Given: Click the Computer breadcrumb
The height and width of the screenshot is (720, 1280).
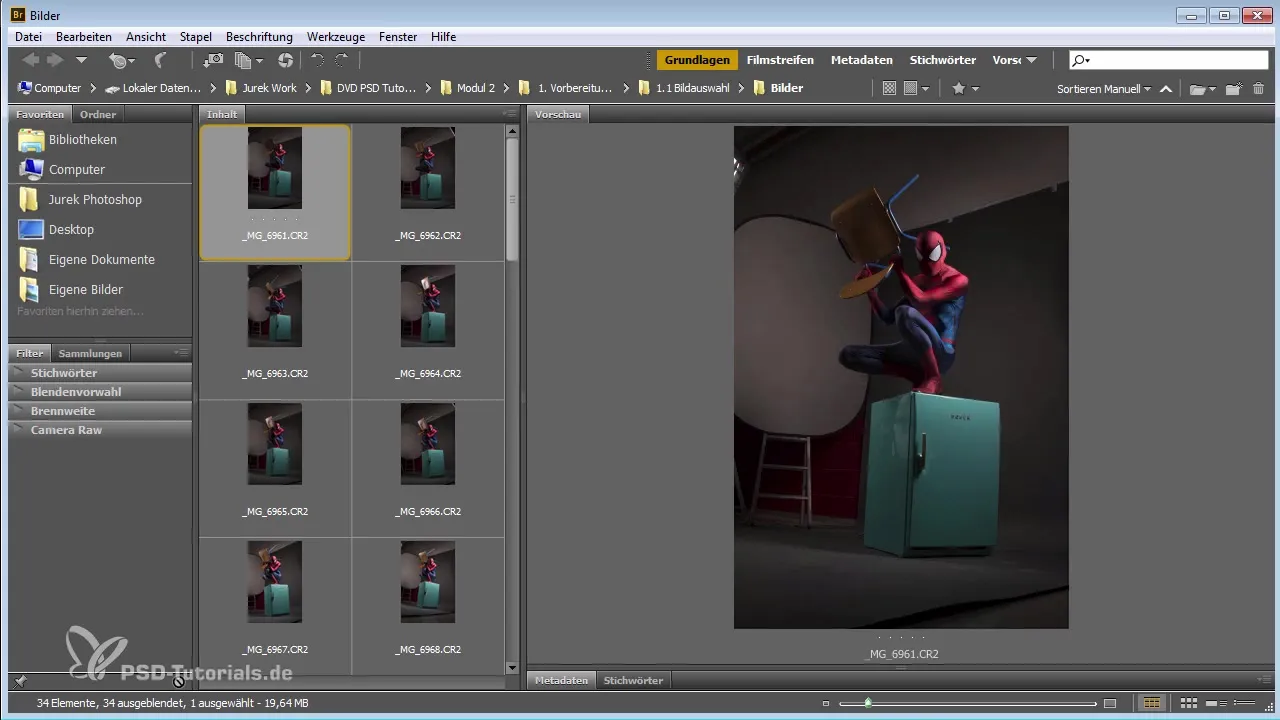Looking at the screenshot, I should pyautogui.click(x=50, y=88).
